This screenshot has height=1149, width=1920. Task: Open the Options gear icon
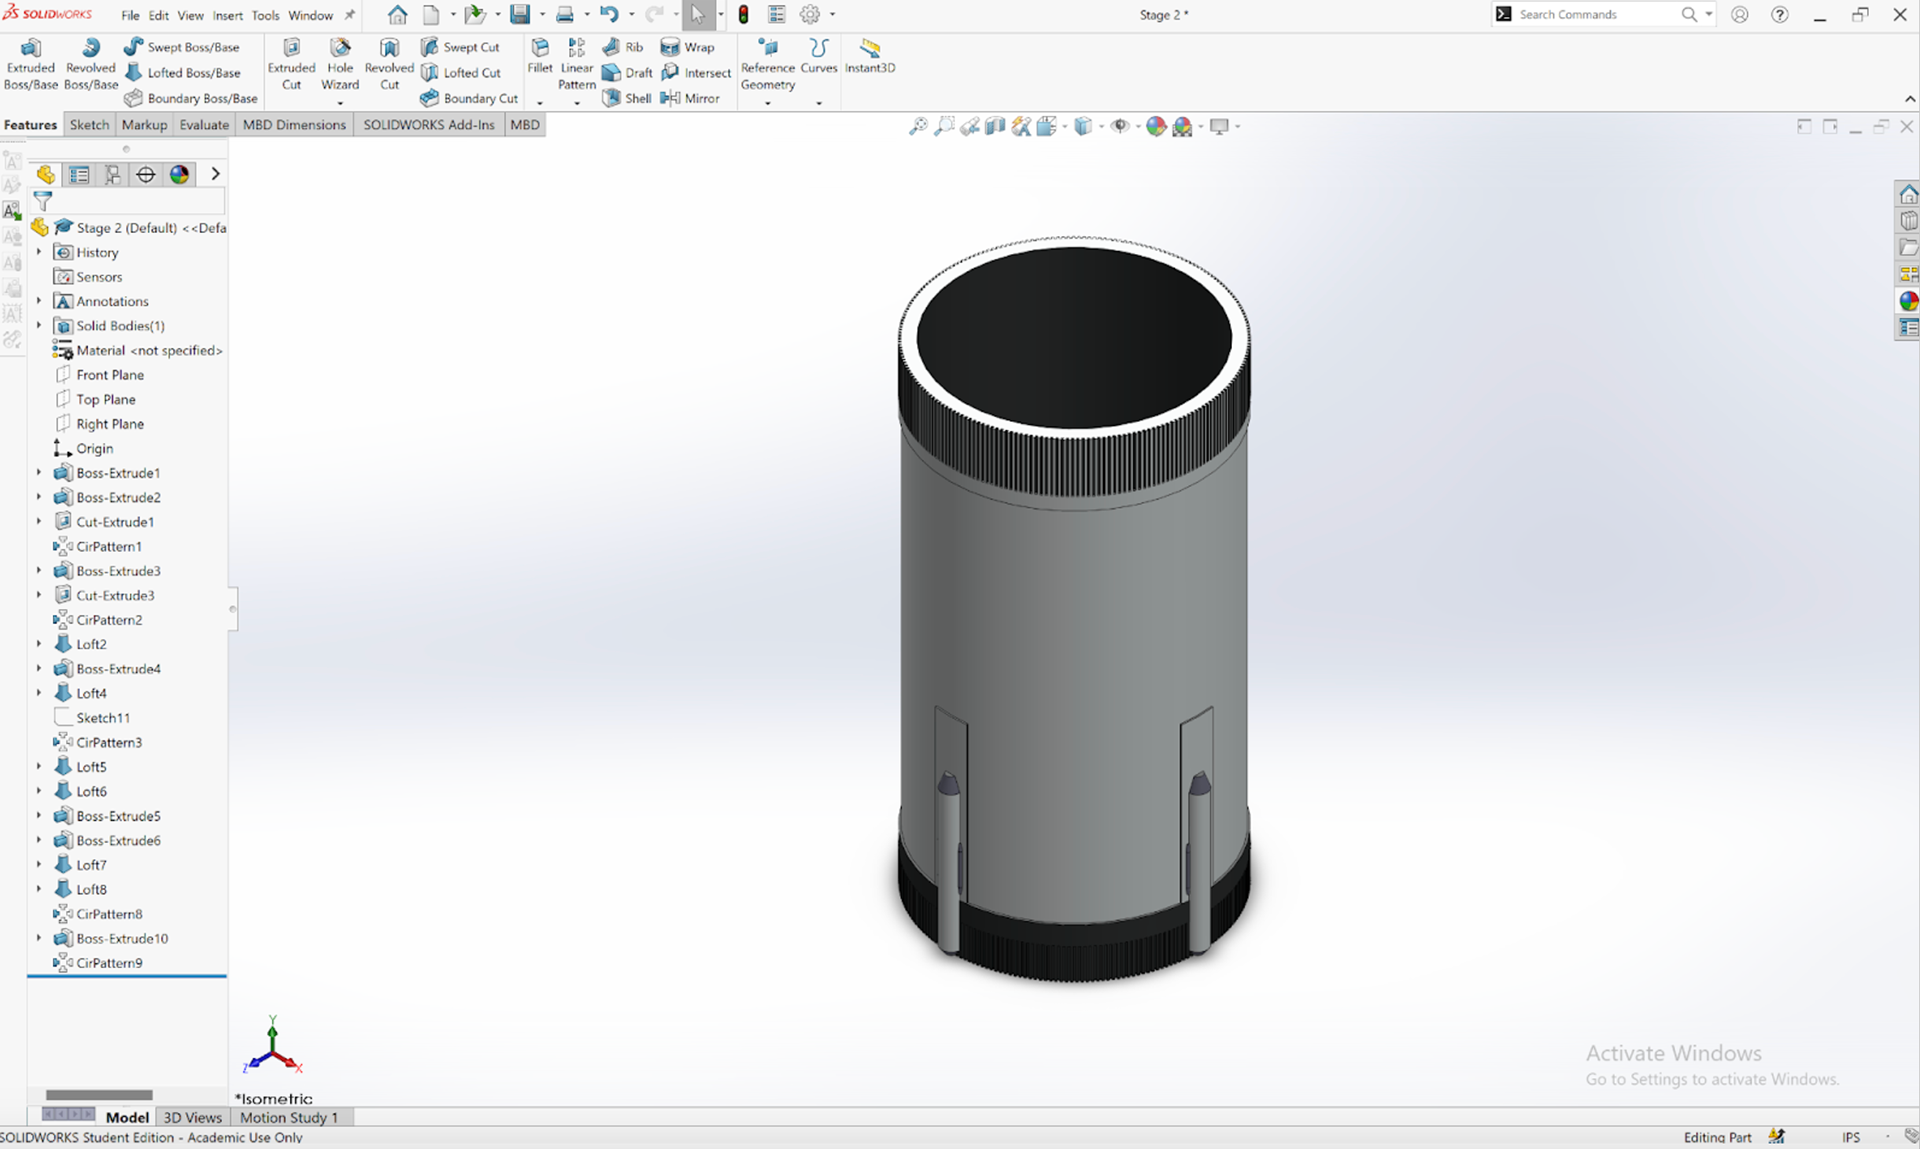point(810,15)
